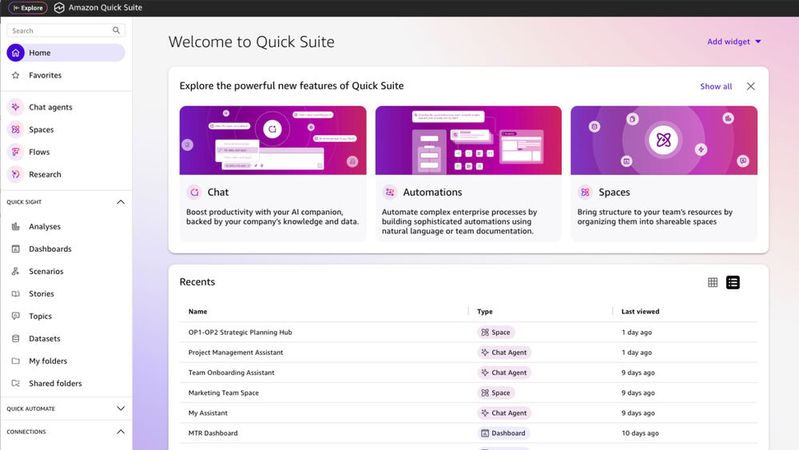Open Shared folders icon

click(x=15, y=383)
